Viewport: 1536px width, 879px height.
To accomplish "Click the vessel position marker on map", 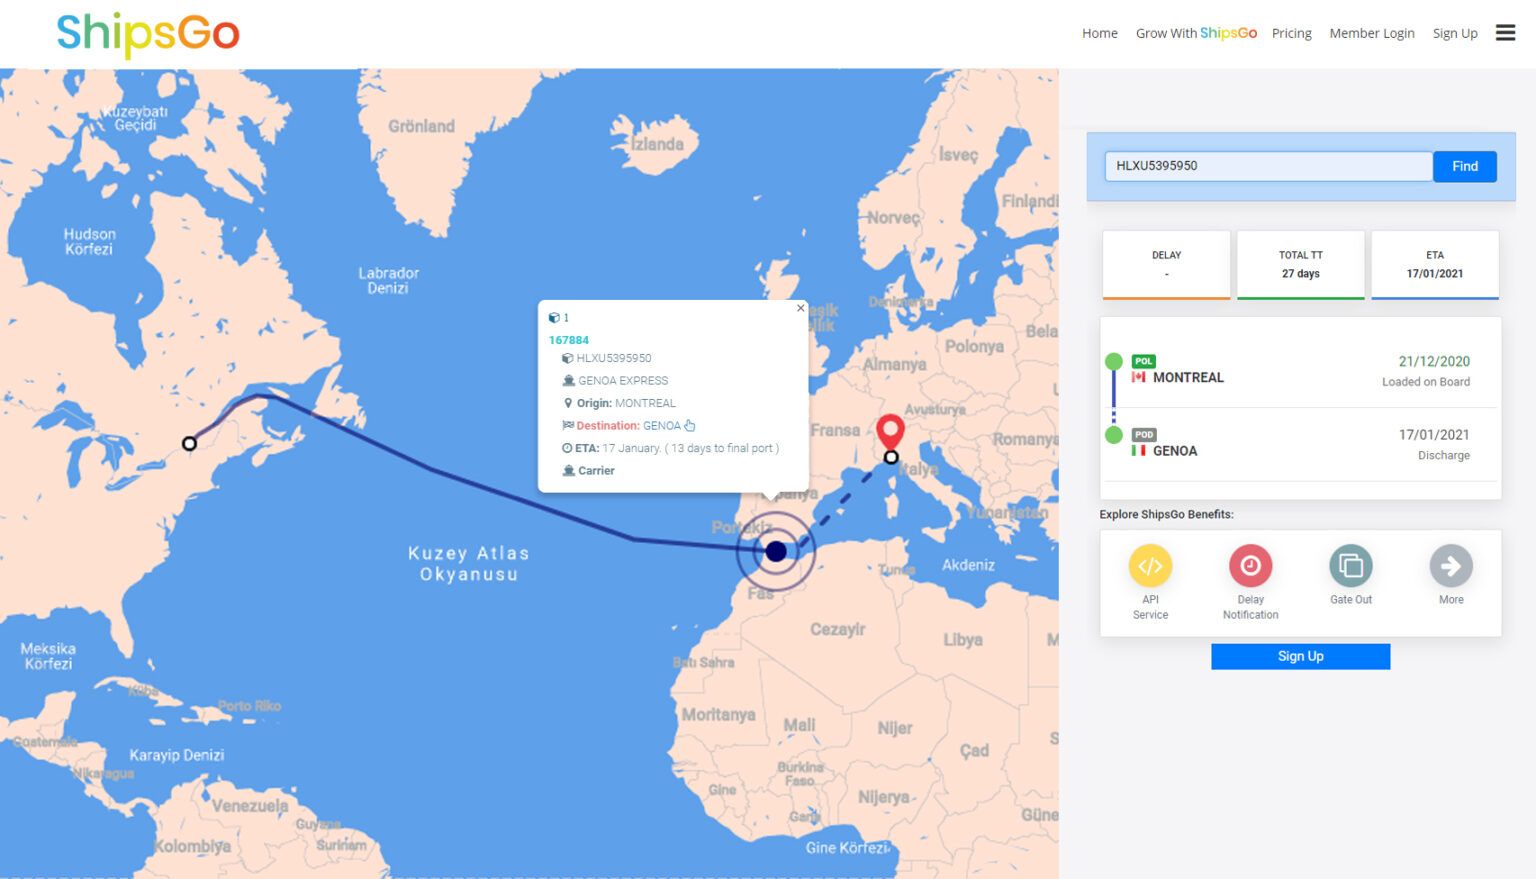I will [x=776, y=551].
